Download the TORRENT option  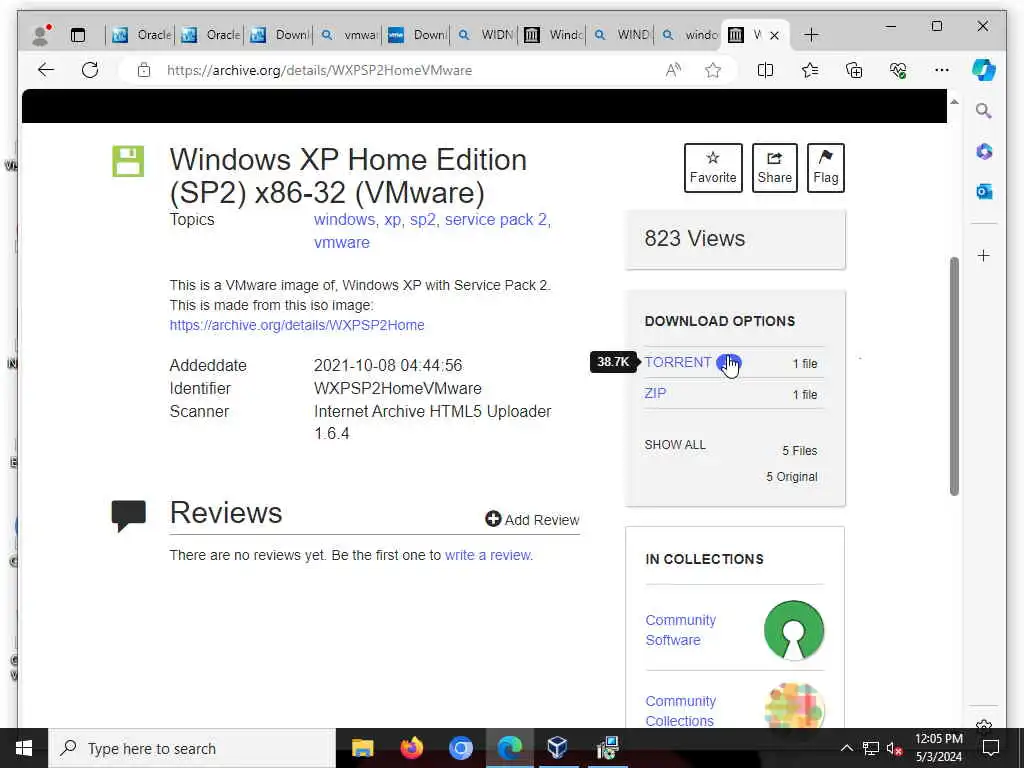678,362
